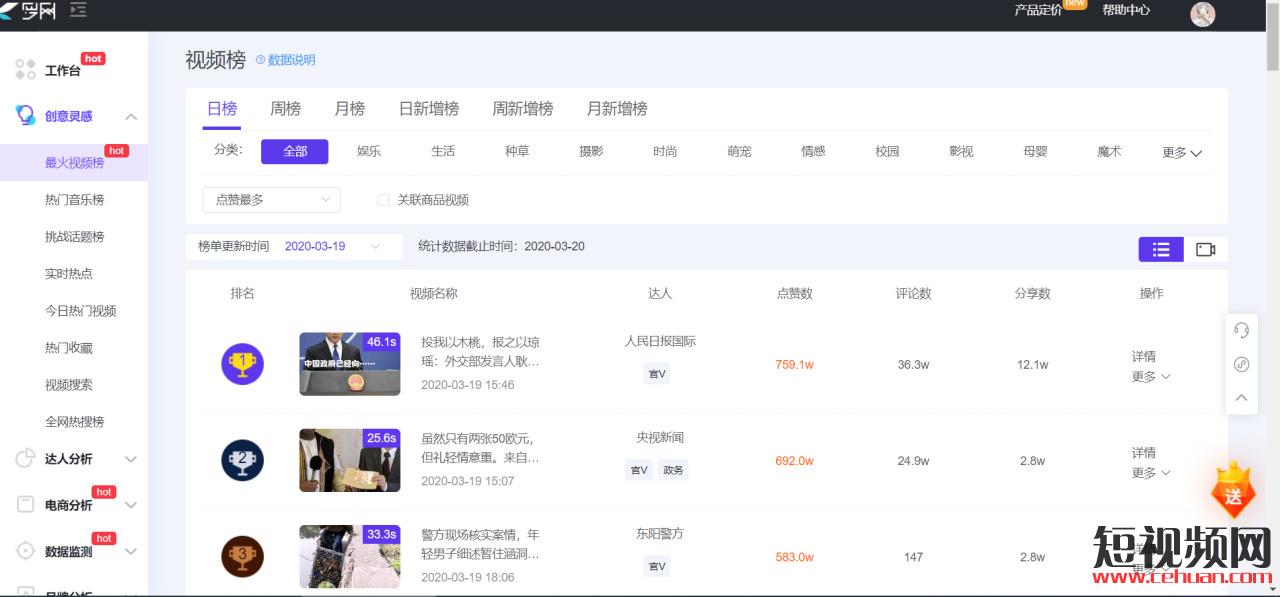This screenshot has height=597, width=1280.
Task: Select 全部 category filter
Action: pyautogui.click(x=294, y=151)
